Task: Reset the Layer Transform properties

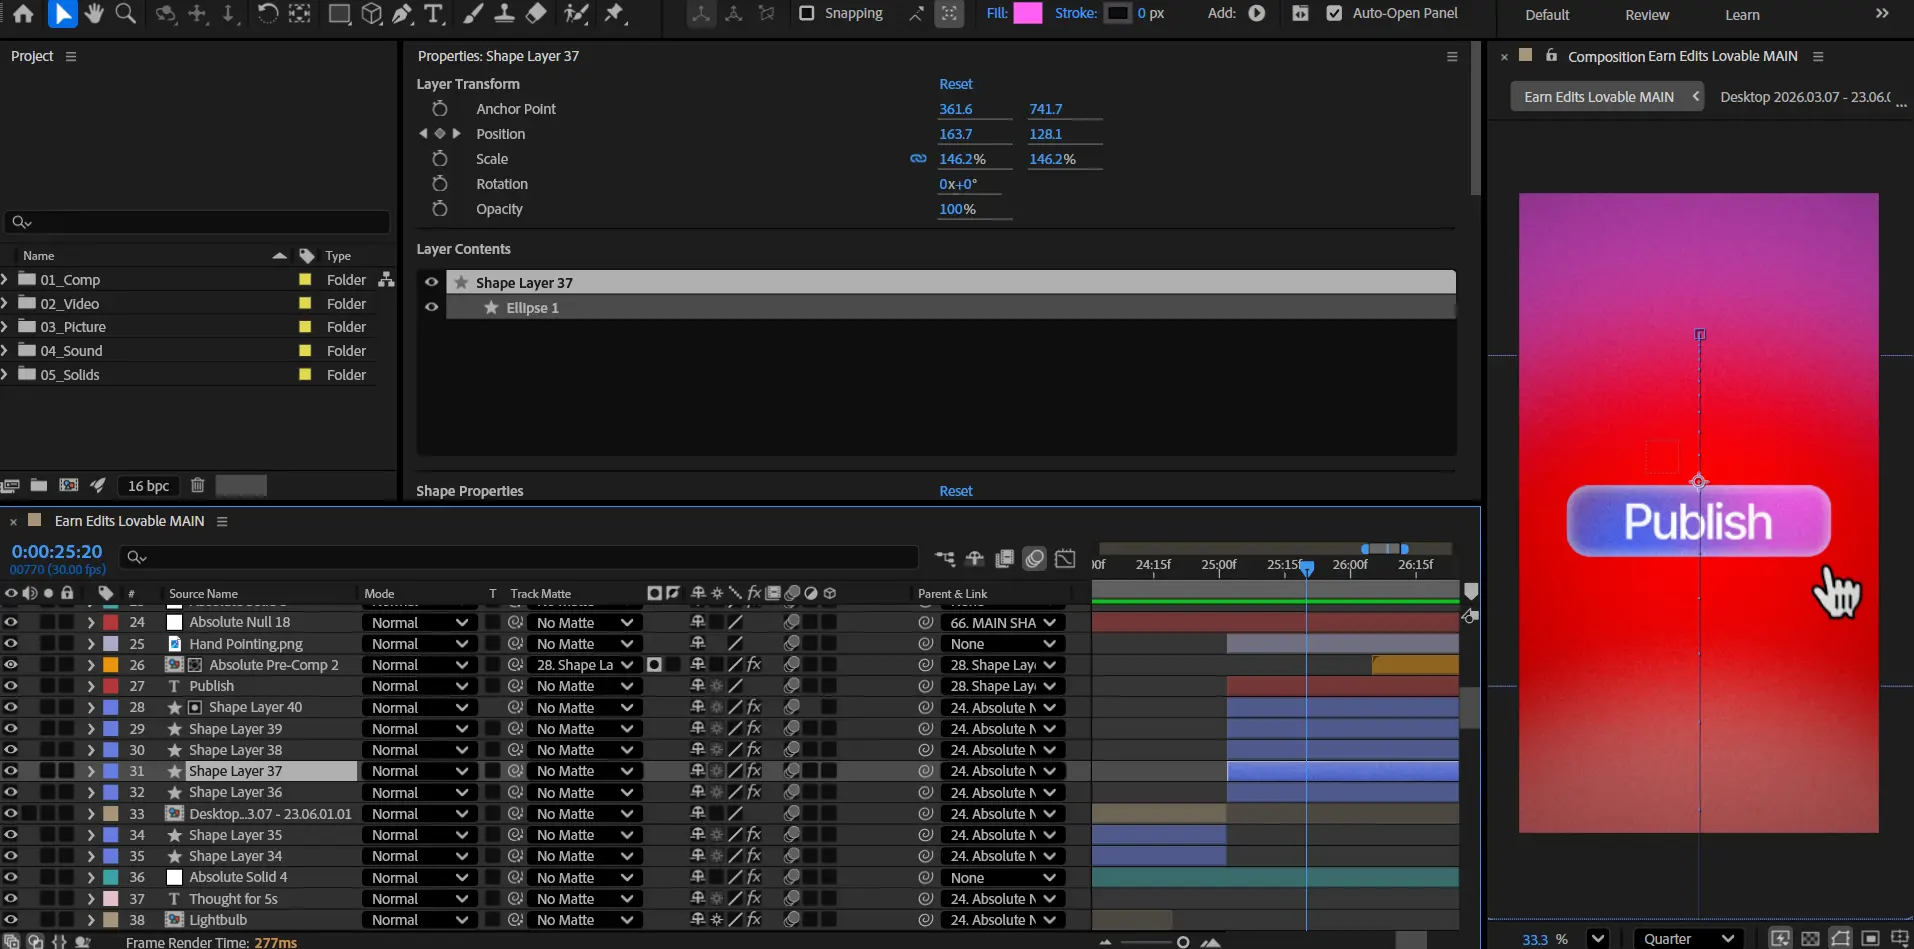Action: point(955,84)
